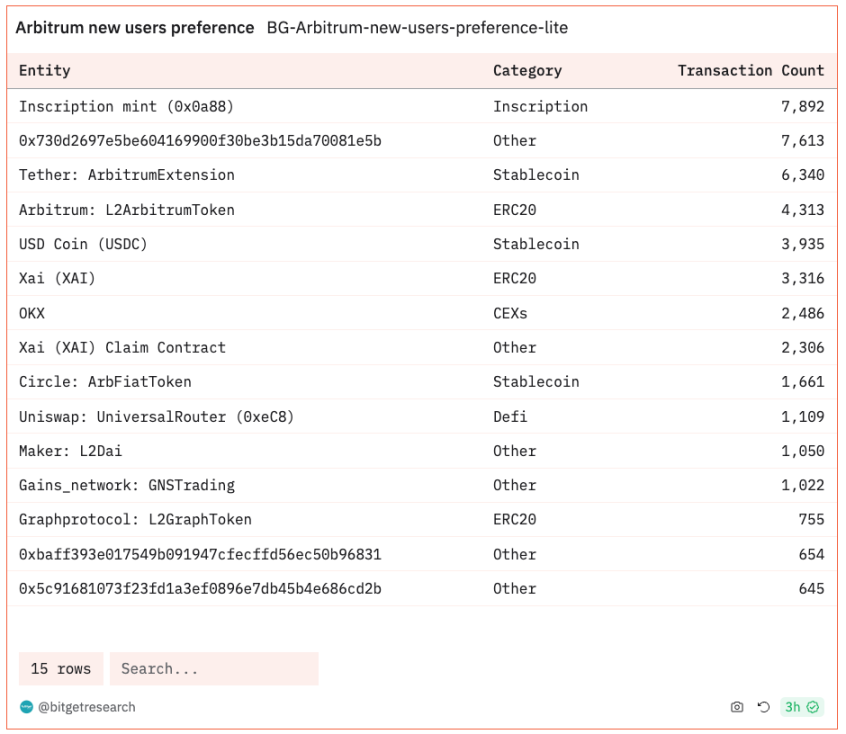The image size is (846, 734).
Task: Click the 15 rows counter
Action: coord(61,669)
